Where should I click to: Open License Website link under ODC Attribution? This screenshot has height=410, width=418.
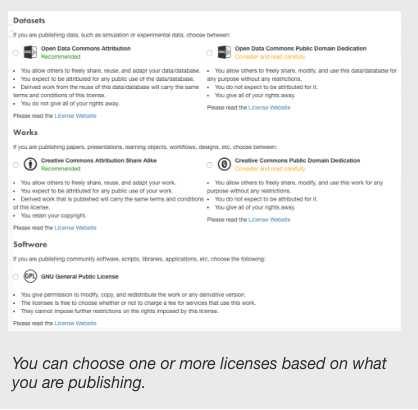tap(75, 116)
